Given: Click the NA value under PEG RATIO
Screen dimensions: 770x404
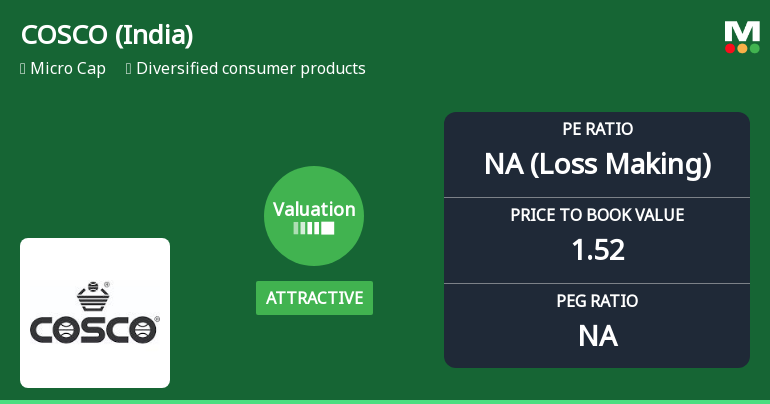Looking at the screenshot, I should point(597,336).
